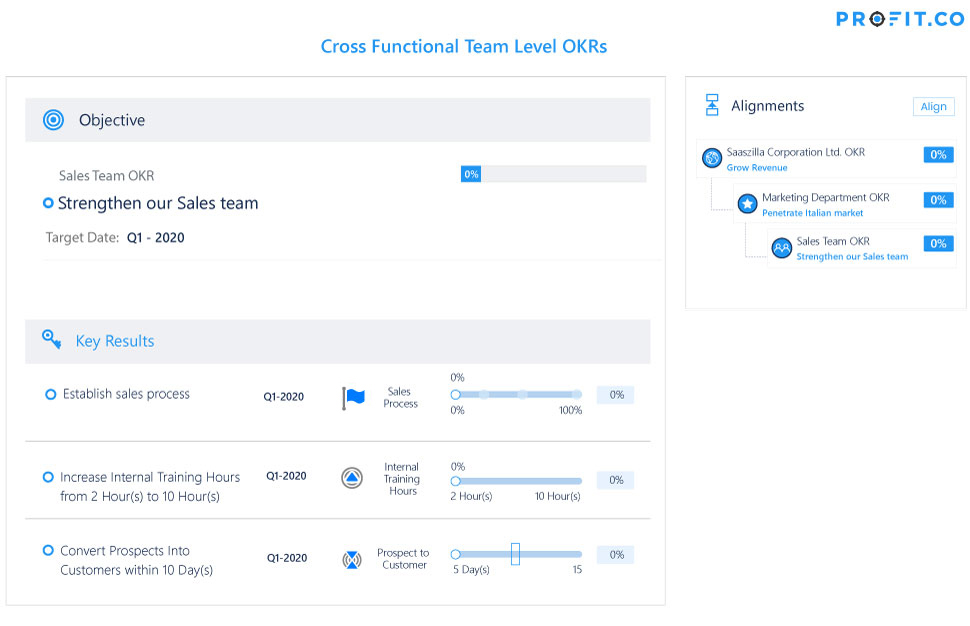Click the Alignments panel heading
The height and width of the screenshot is (626, 970).
point(768,106)
